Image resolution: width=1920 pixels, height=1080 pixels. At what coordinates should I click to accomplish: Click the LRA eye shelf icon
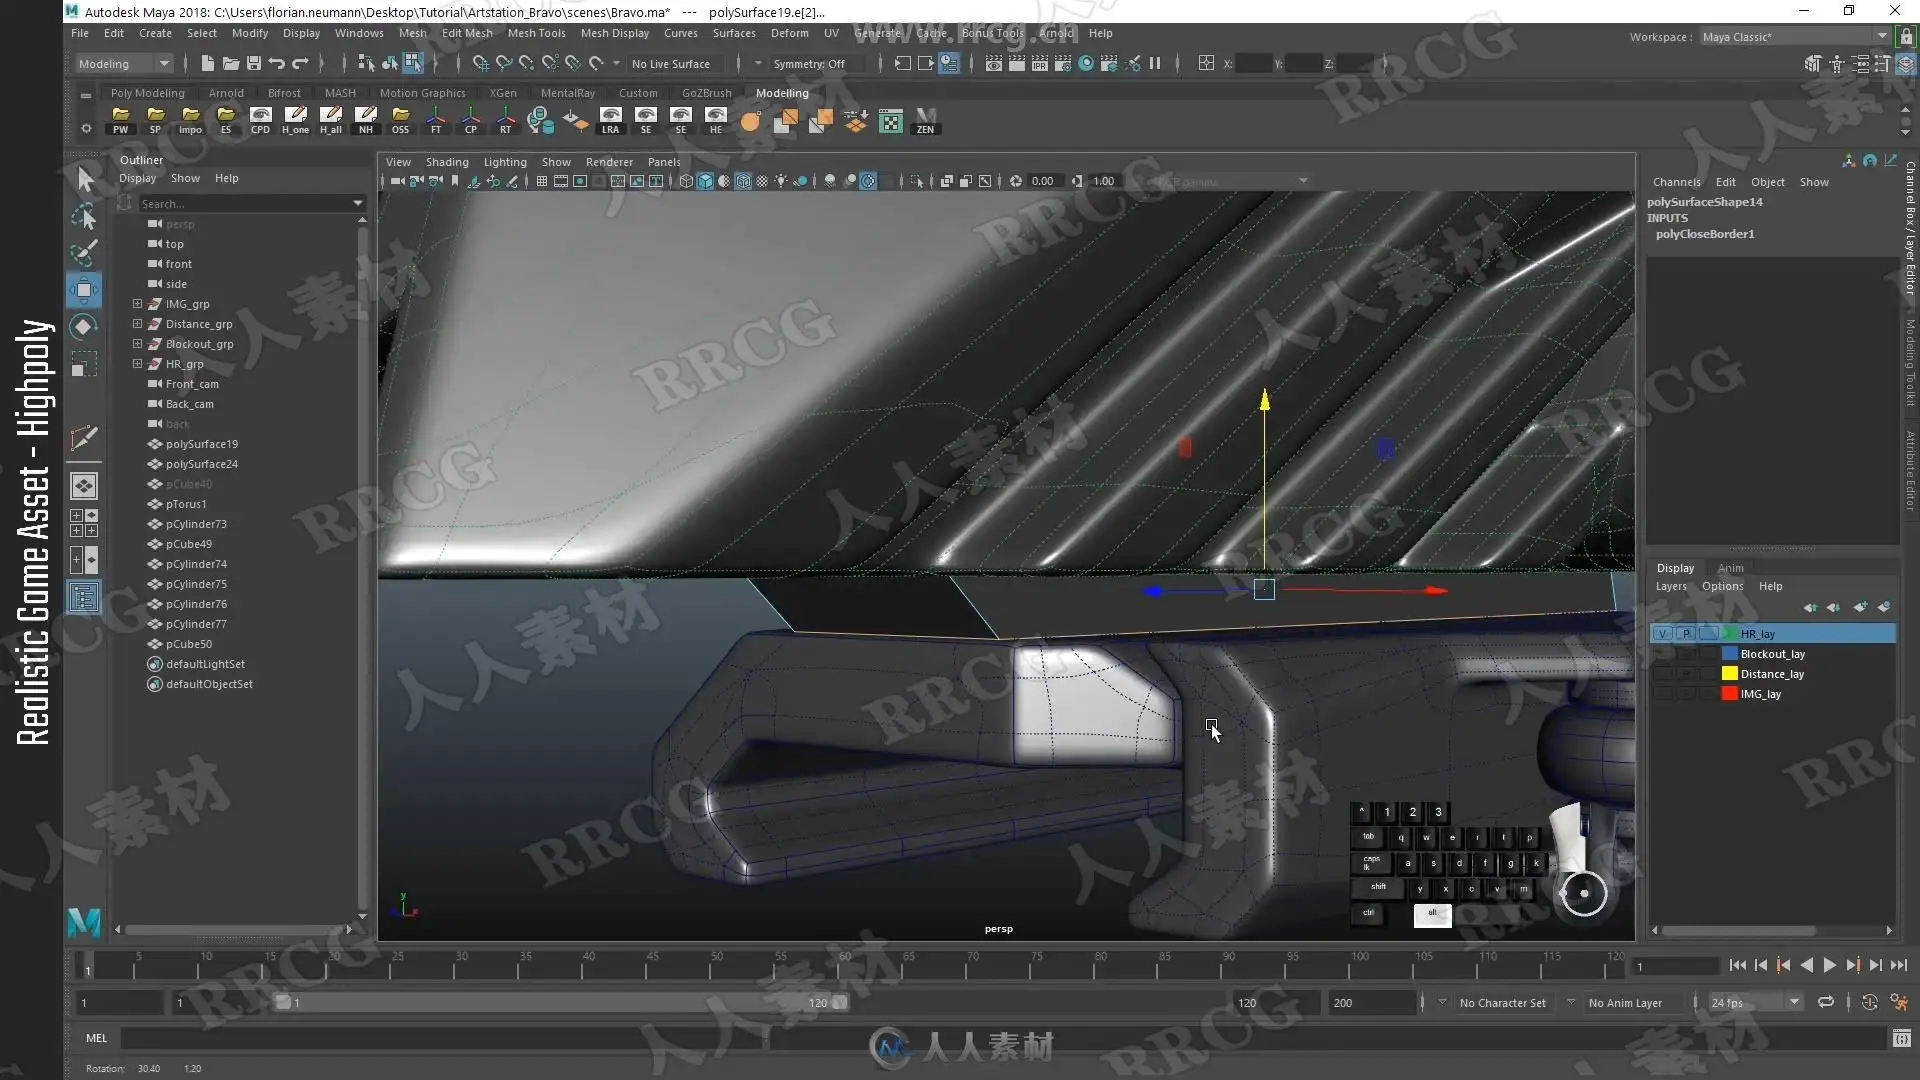(610, 120)
